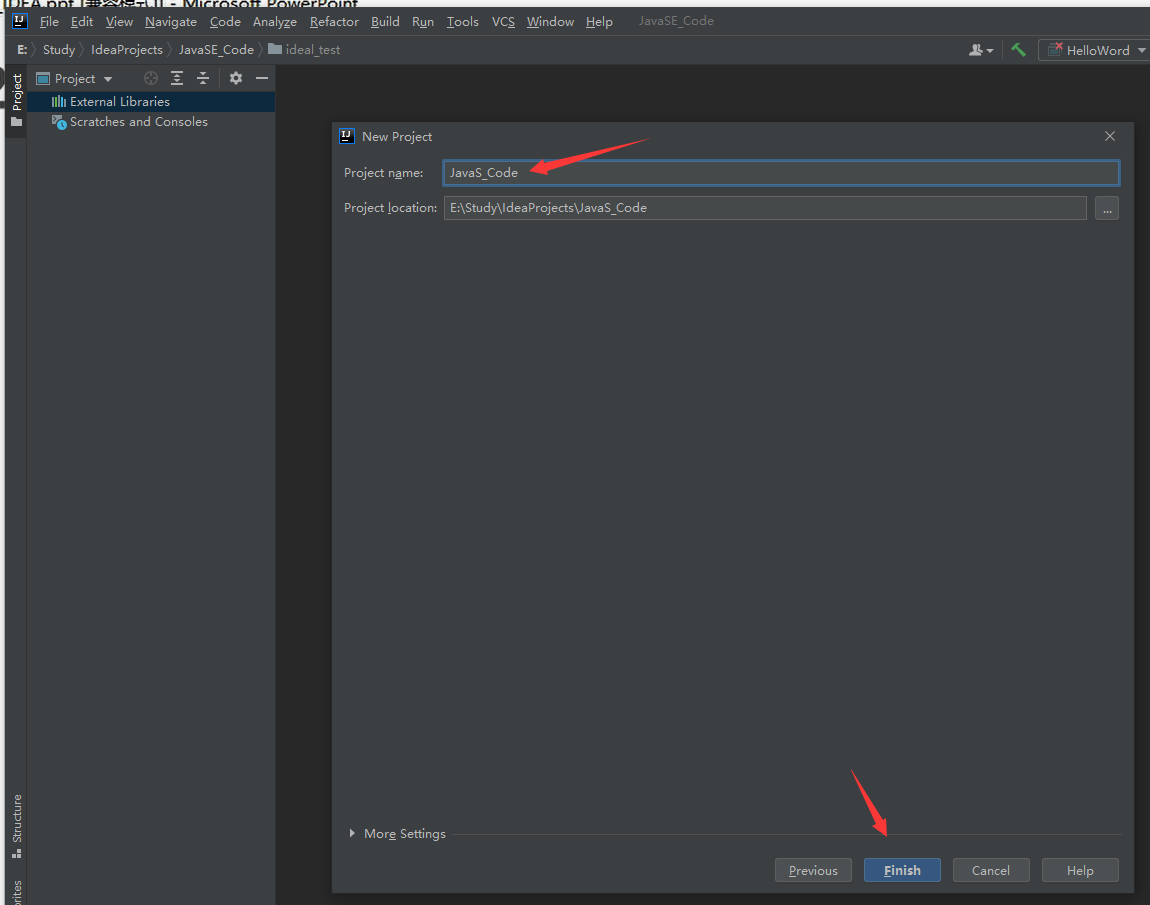The image size is (1150, 905).
Task: Open the run configurations HelloWord dropdown
Action: [1142, 49]
